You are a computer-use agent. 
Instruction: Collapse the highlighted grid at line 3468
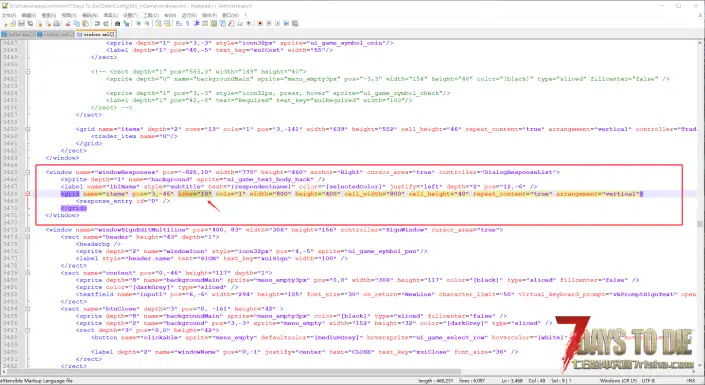click(x=27, y=194)
